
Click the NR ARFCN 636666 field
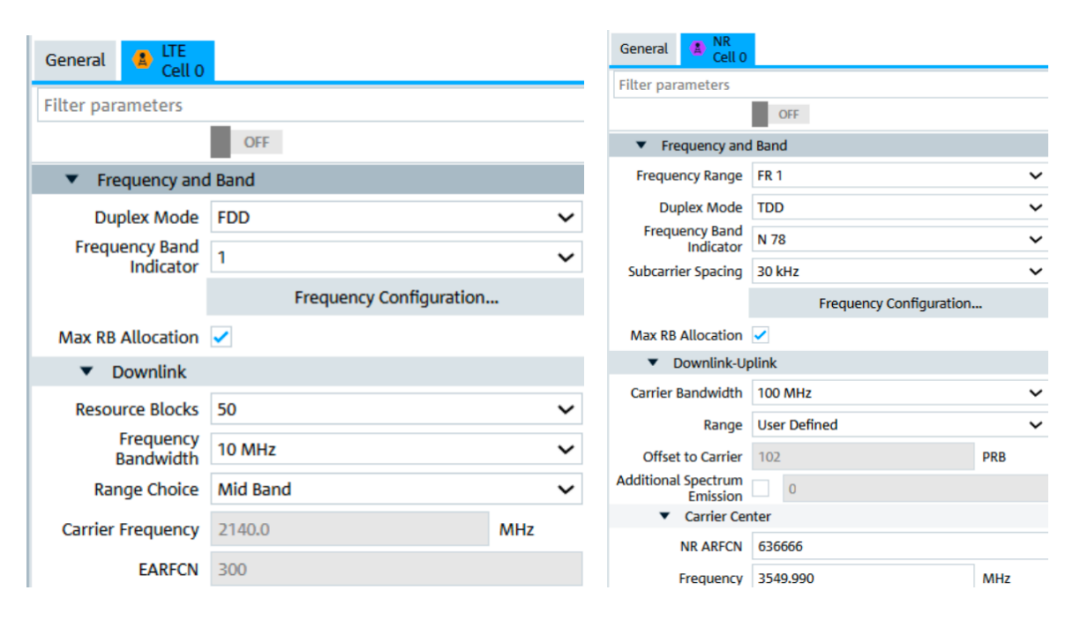tap(900, 546)
